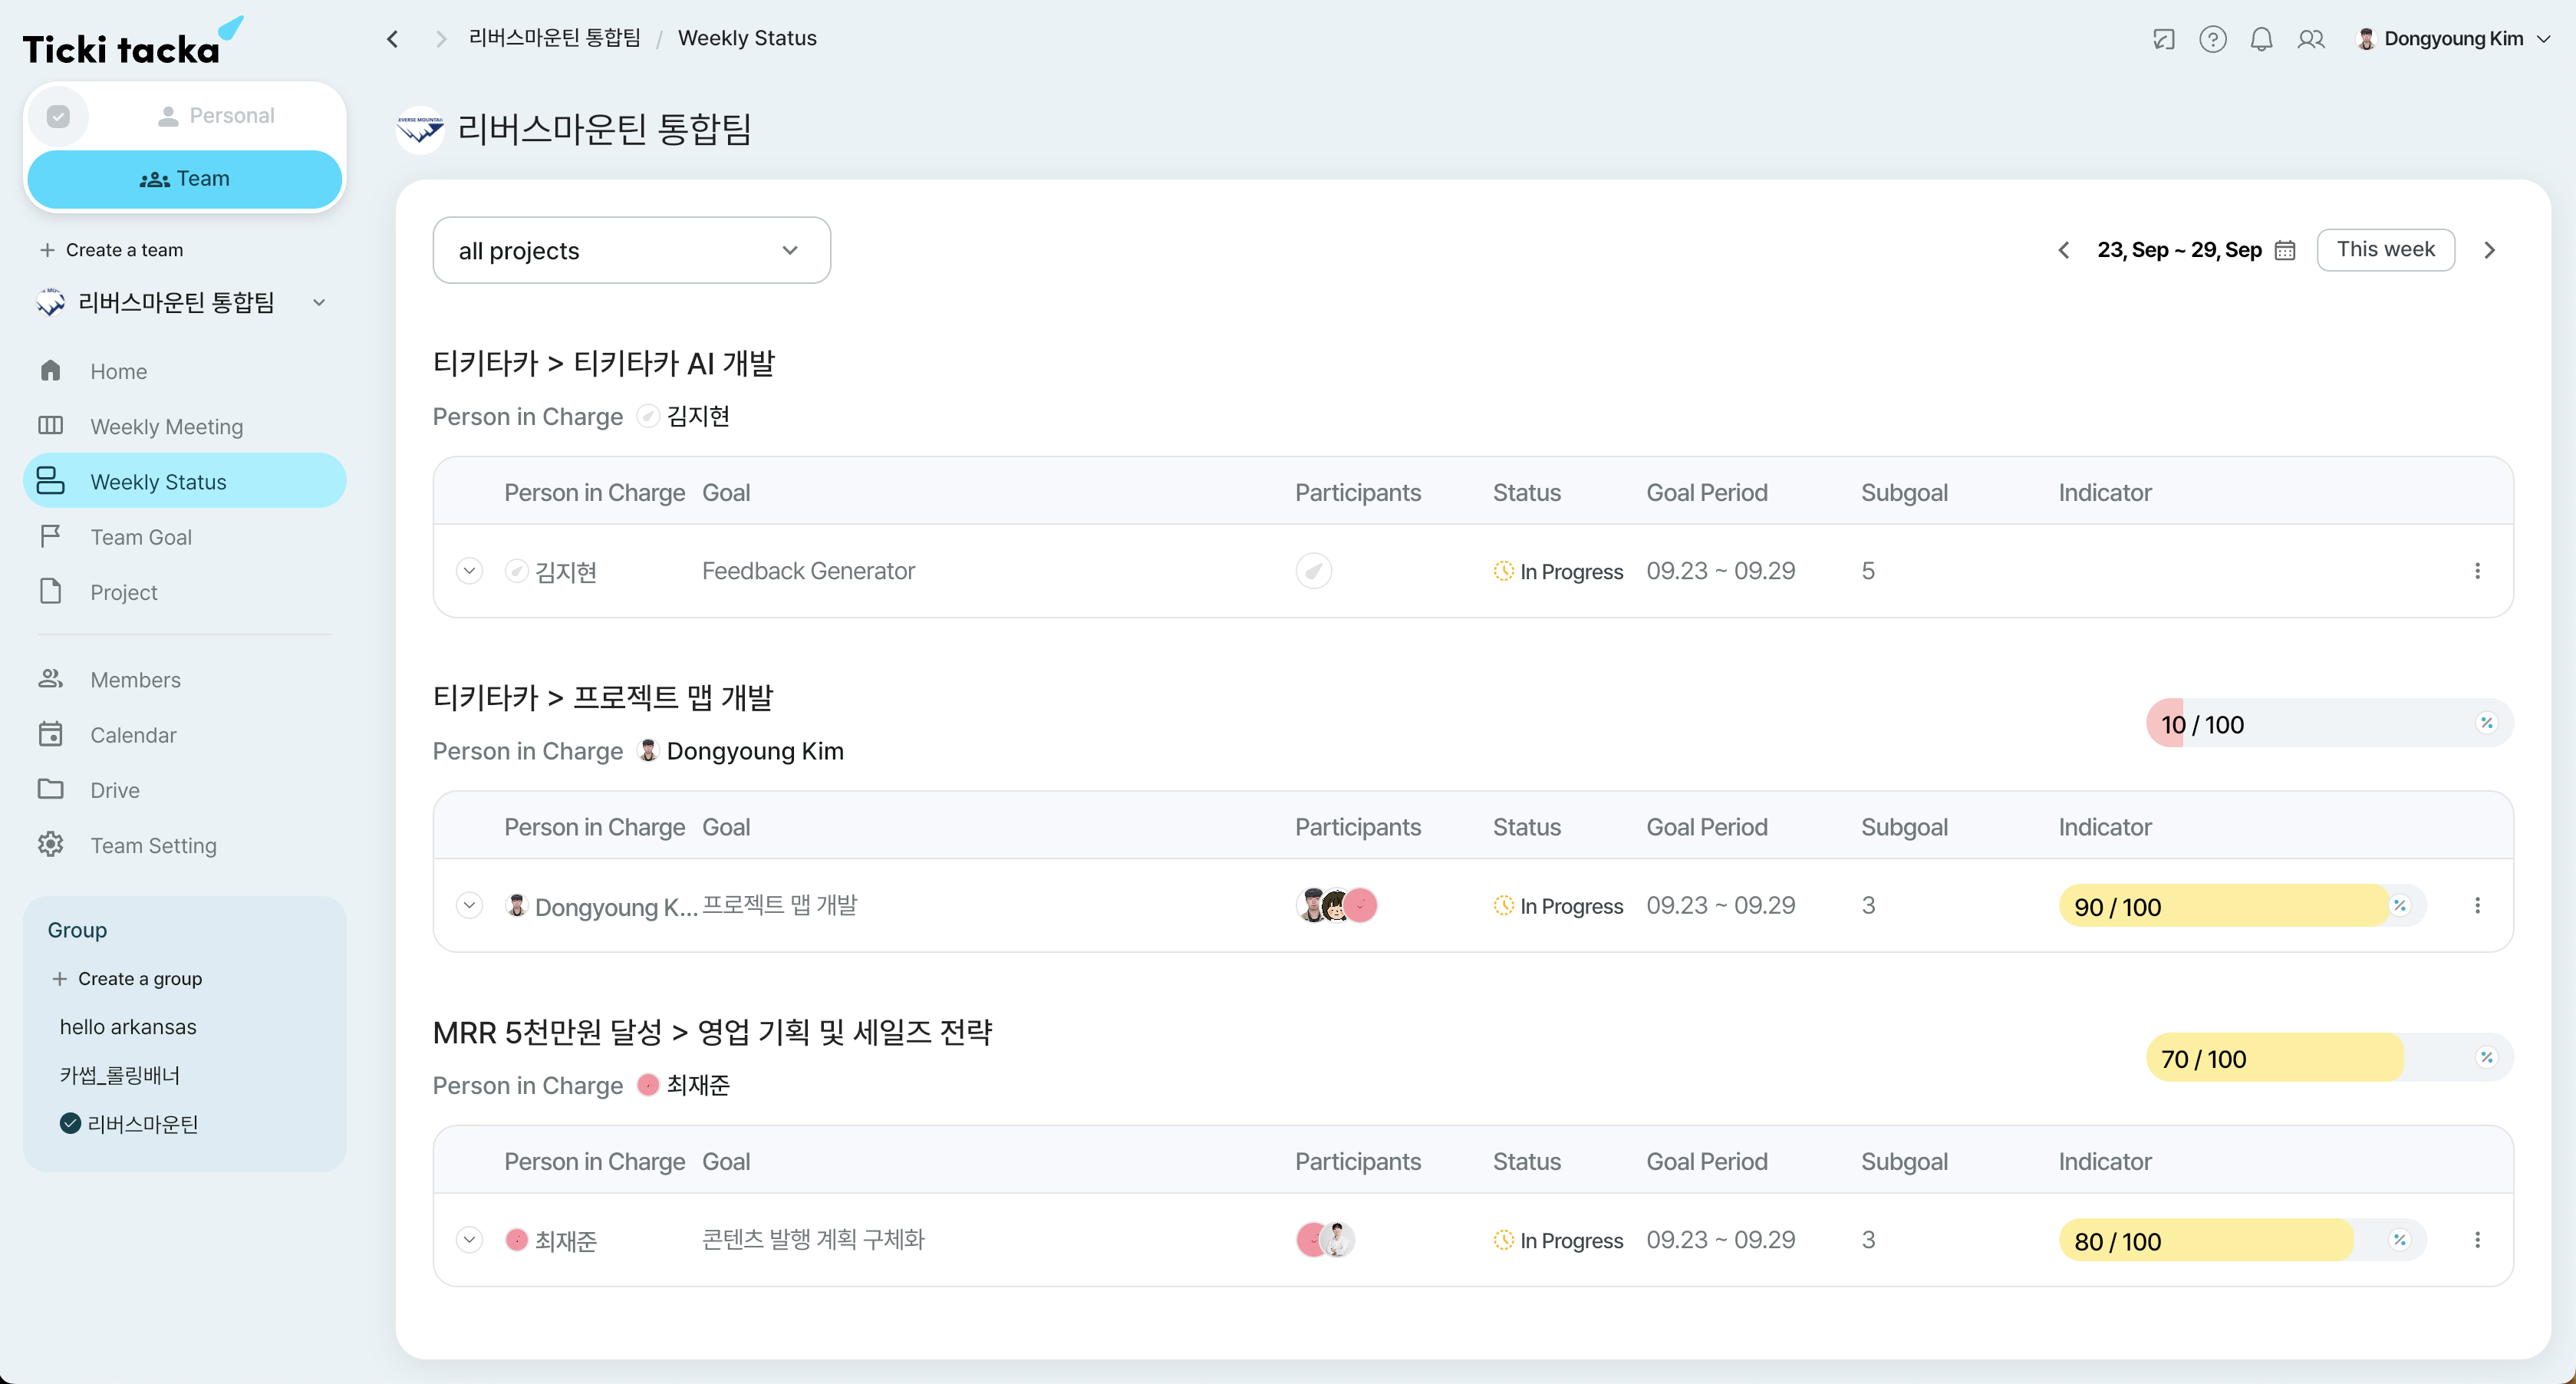2576x1384 pixels.
Task: Click the 10 / 100 project progress bar
Action: coord(2329,724)
